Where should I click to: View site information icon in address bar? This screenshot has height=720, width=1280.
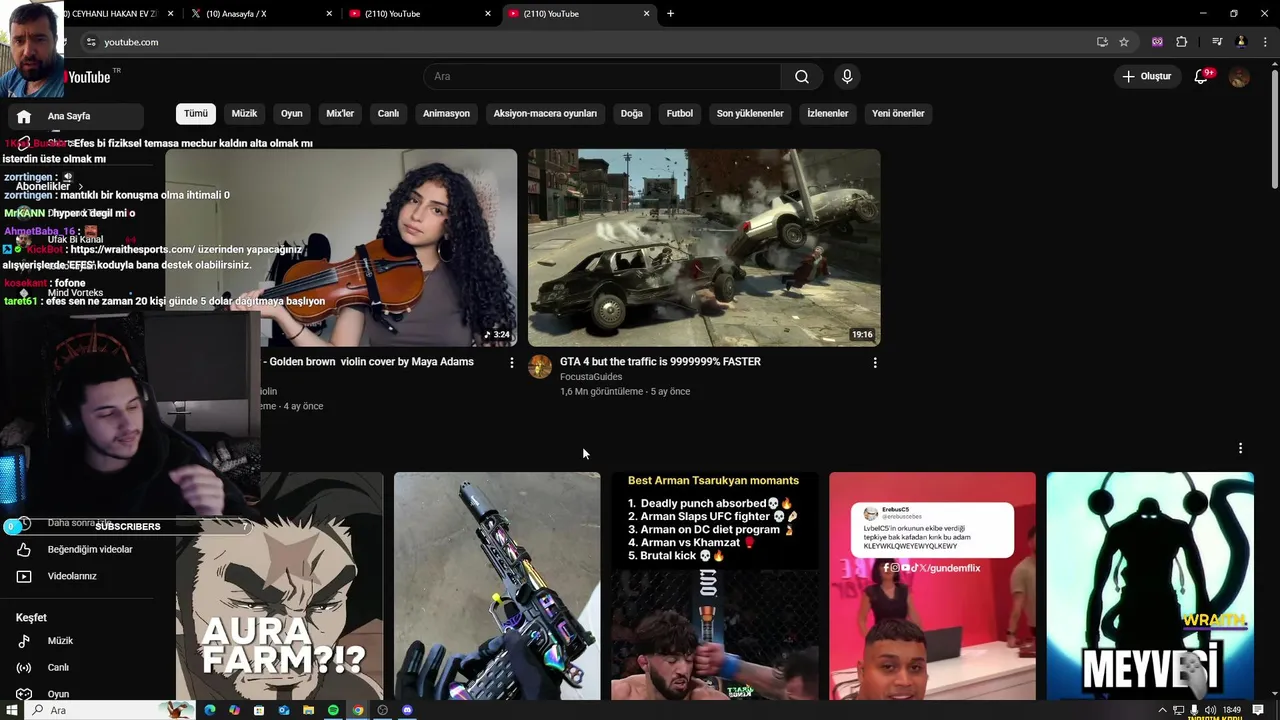[x=91, y=42]
